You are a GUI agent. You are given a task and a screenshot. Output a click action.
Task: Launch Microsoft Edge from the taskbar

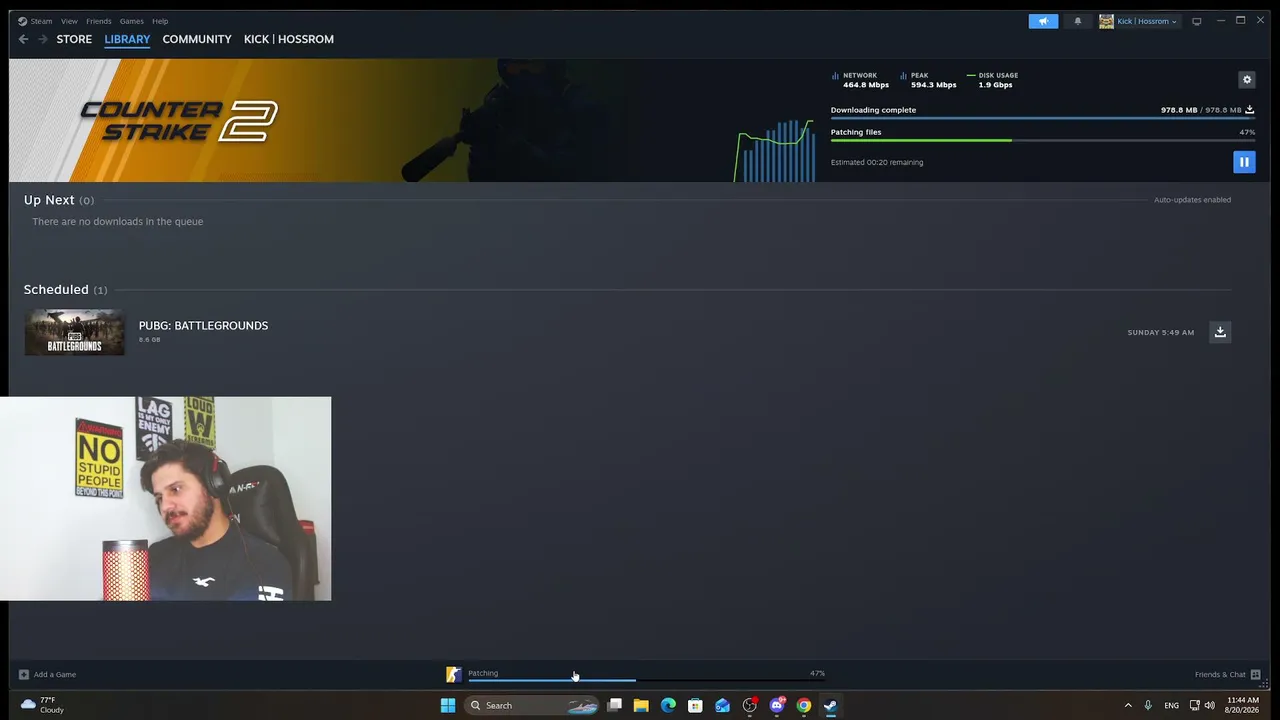[x=668, y=705]
